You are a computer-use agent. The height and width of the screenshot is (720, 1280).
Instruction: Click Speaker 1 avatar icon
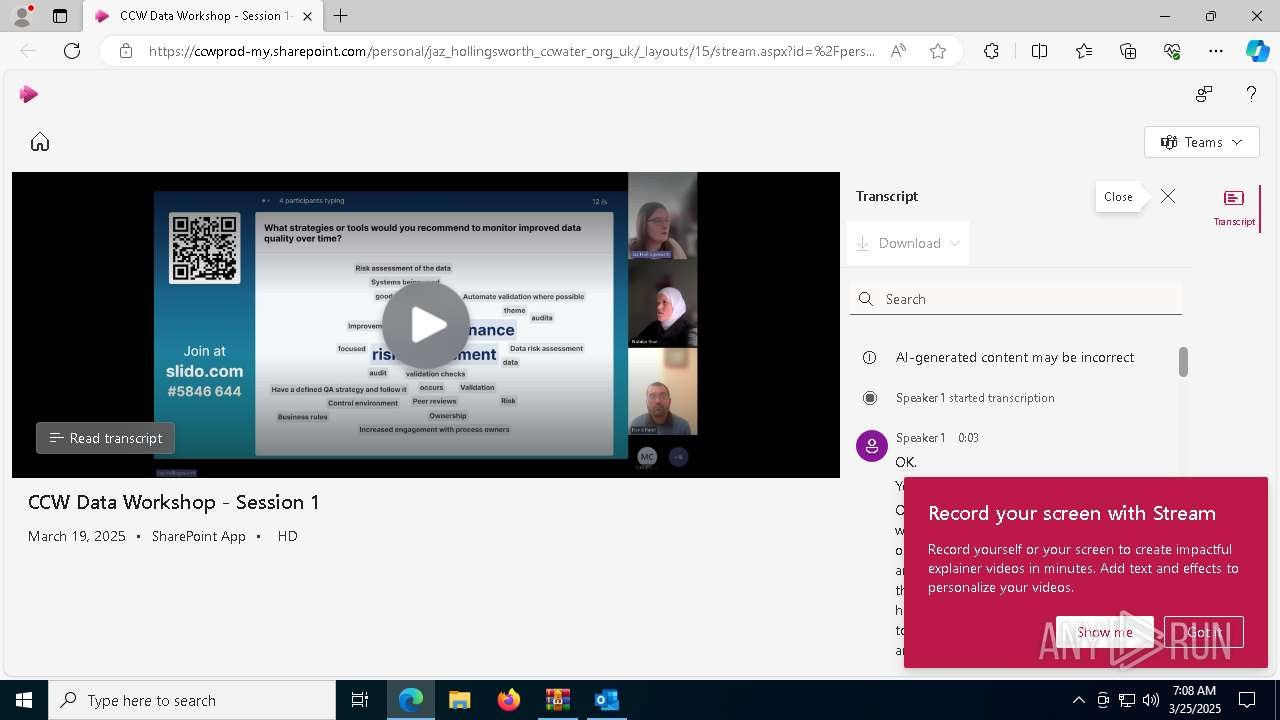tap(872, 446)
